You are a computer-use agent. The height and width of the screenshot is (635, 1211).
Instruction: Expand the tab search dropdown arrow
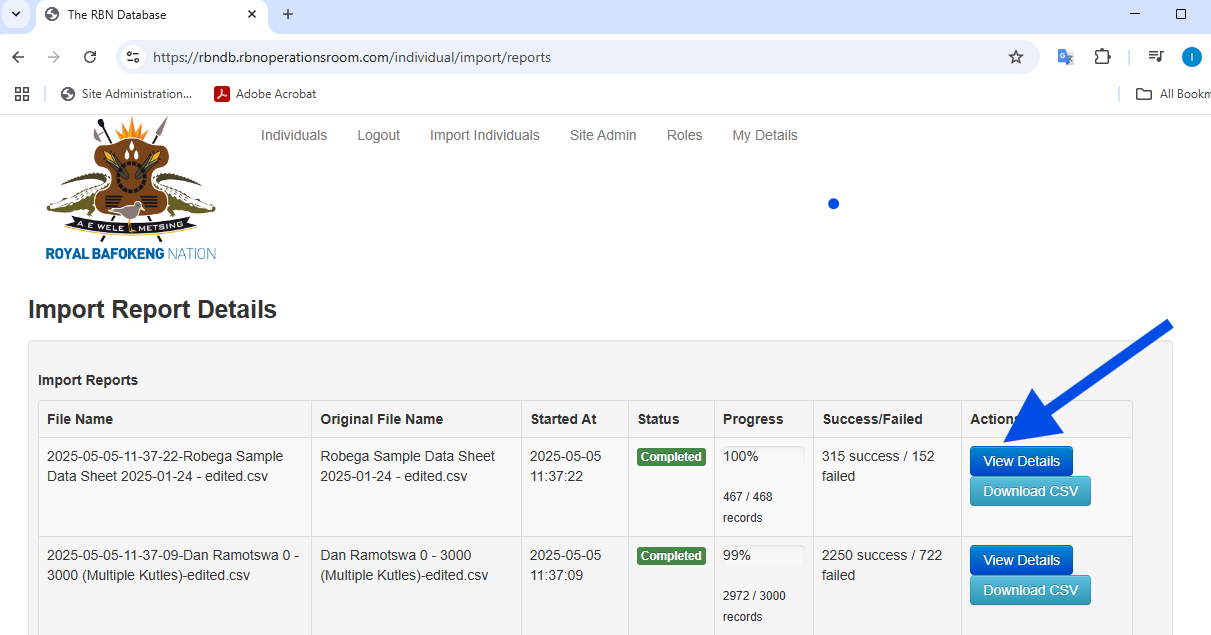click(16, 15)
